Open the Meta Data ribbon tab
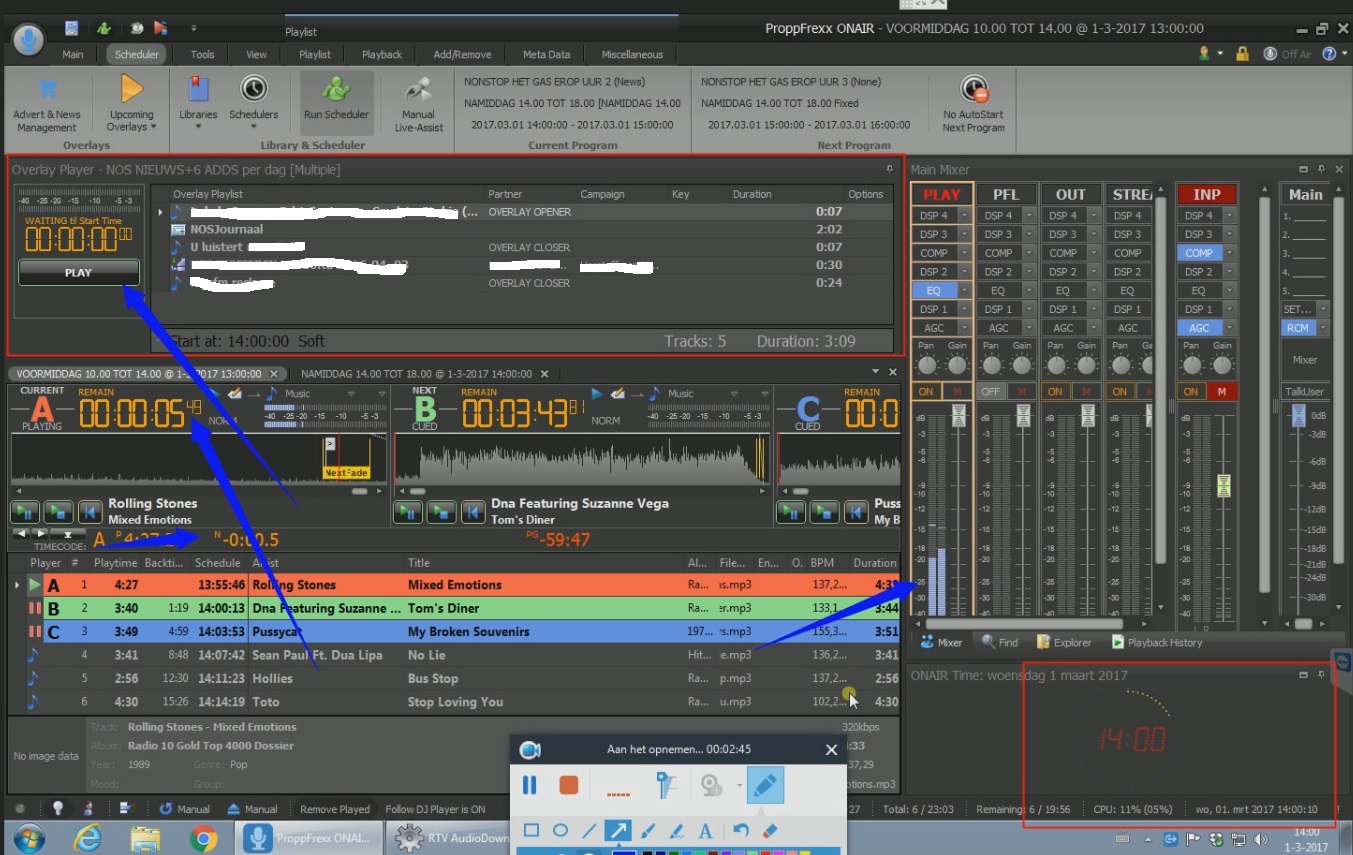The image size is (1353, 855). (x=546, y=54)
